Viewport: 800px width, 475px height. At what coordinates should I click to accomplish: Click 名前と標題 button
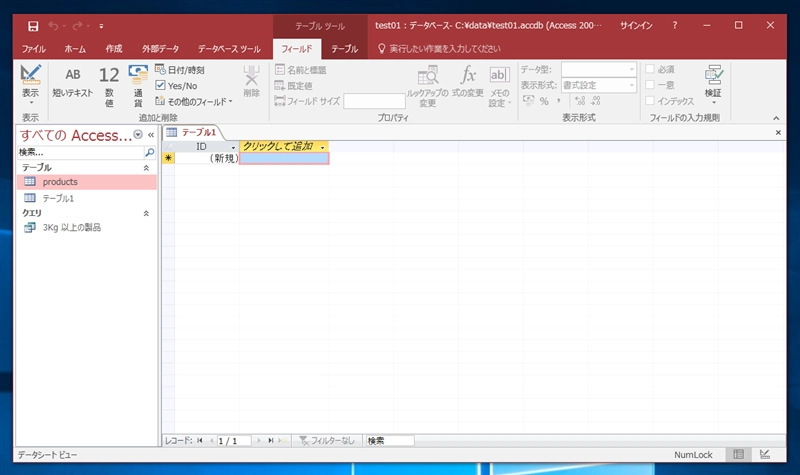tap(301, 70)
